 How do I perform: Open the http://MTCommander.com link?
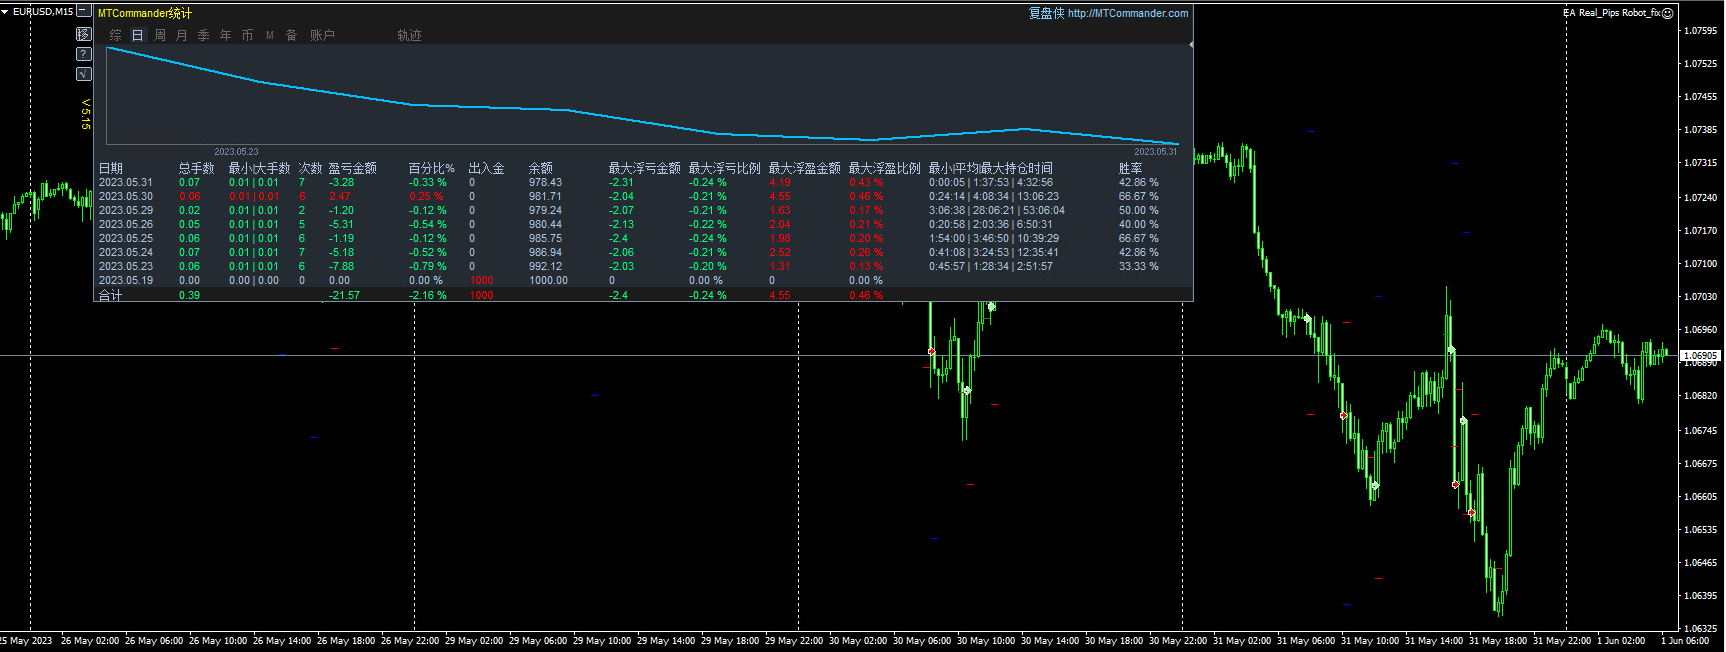click(1127, 13)
